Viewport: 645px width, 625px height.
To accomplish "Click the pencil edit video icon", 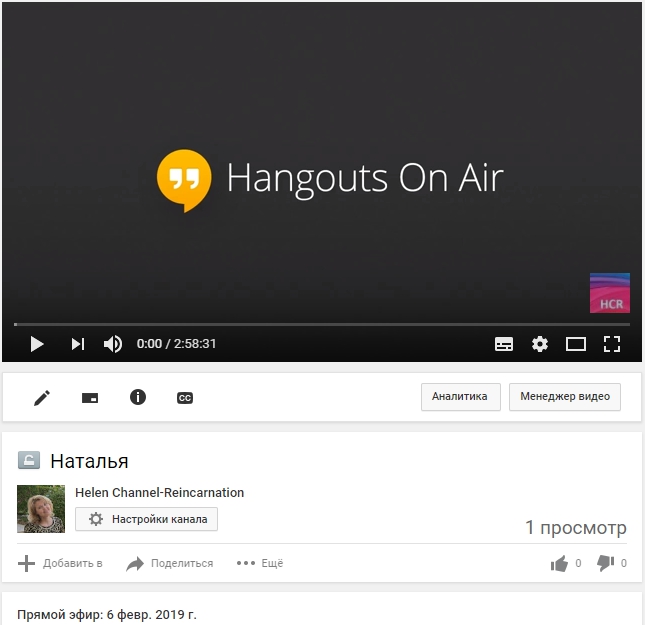I will (x=42, y=397).
